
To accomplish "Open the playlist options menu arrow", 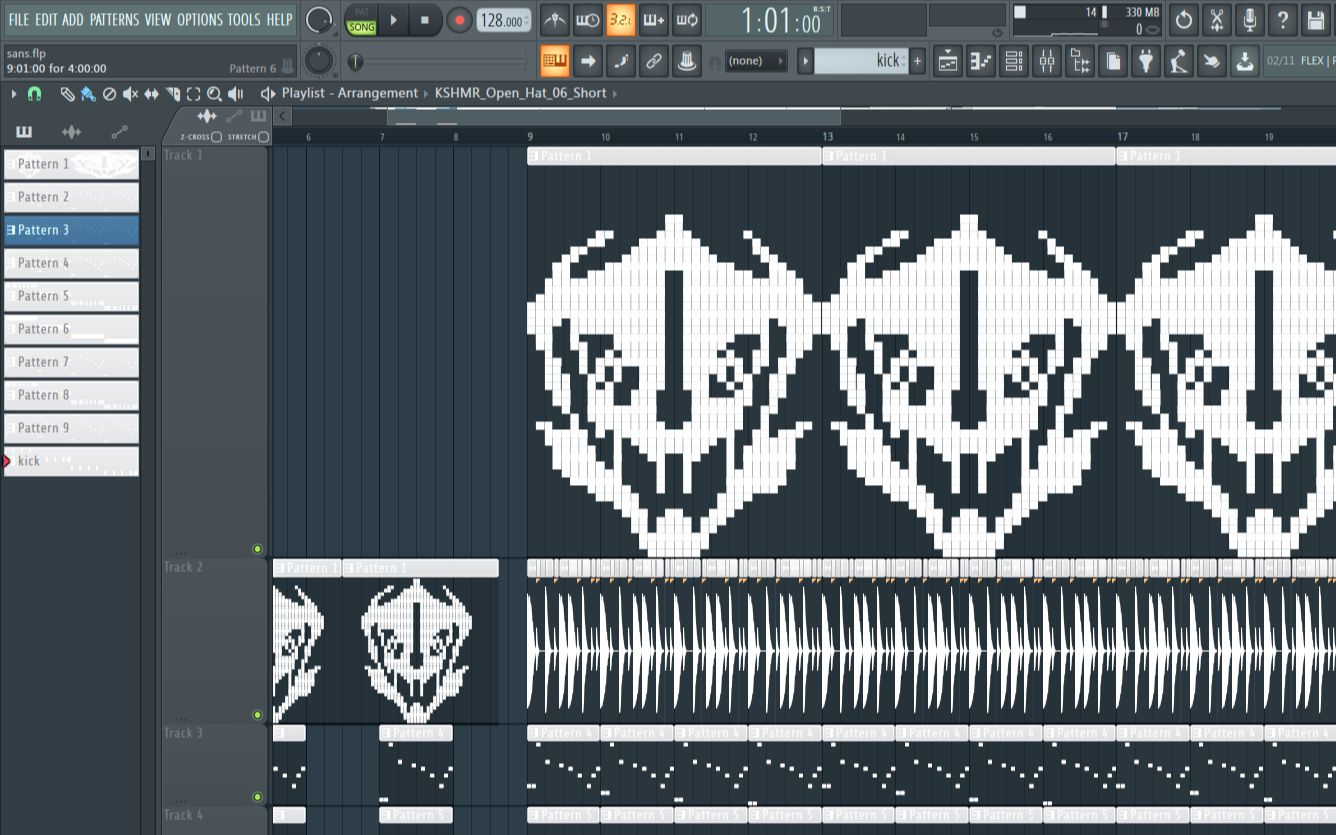I will 14,94.
